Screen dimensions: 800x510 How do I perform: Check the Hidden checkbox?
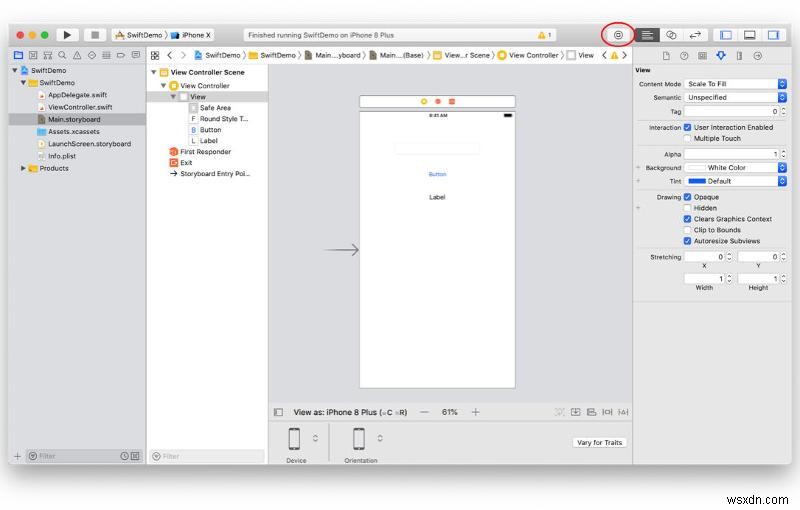point(687,208)
